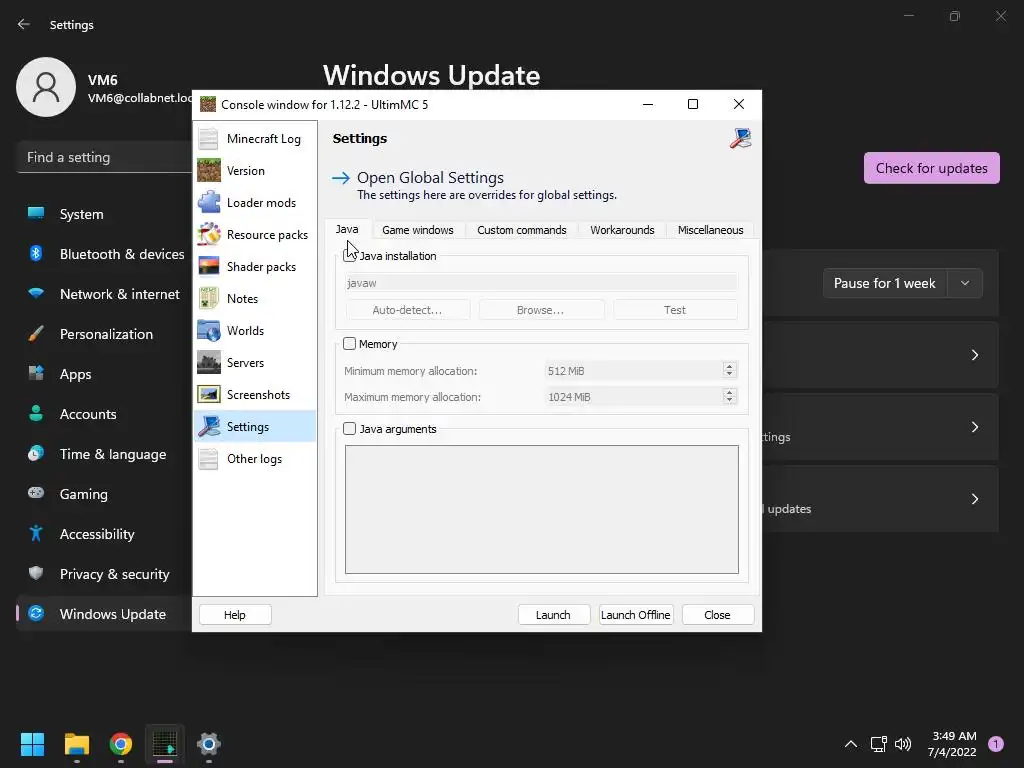The height and width of the screenshot is (768, 1024).
Task: Click the Launch button
Action: coord(554,615)
